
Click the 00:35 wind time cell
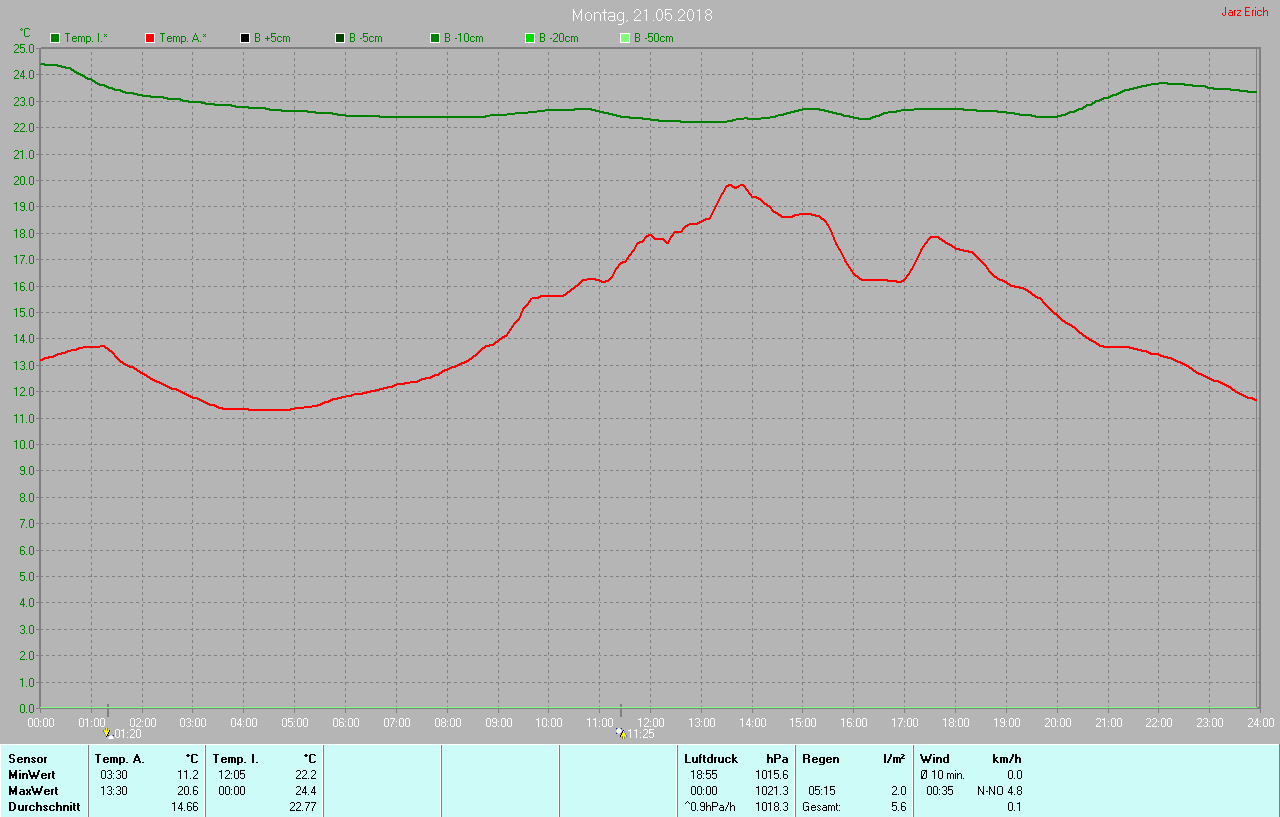(x=940, y=791)
